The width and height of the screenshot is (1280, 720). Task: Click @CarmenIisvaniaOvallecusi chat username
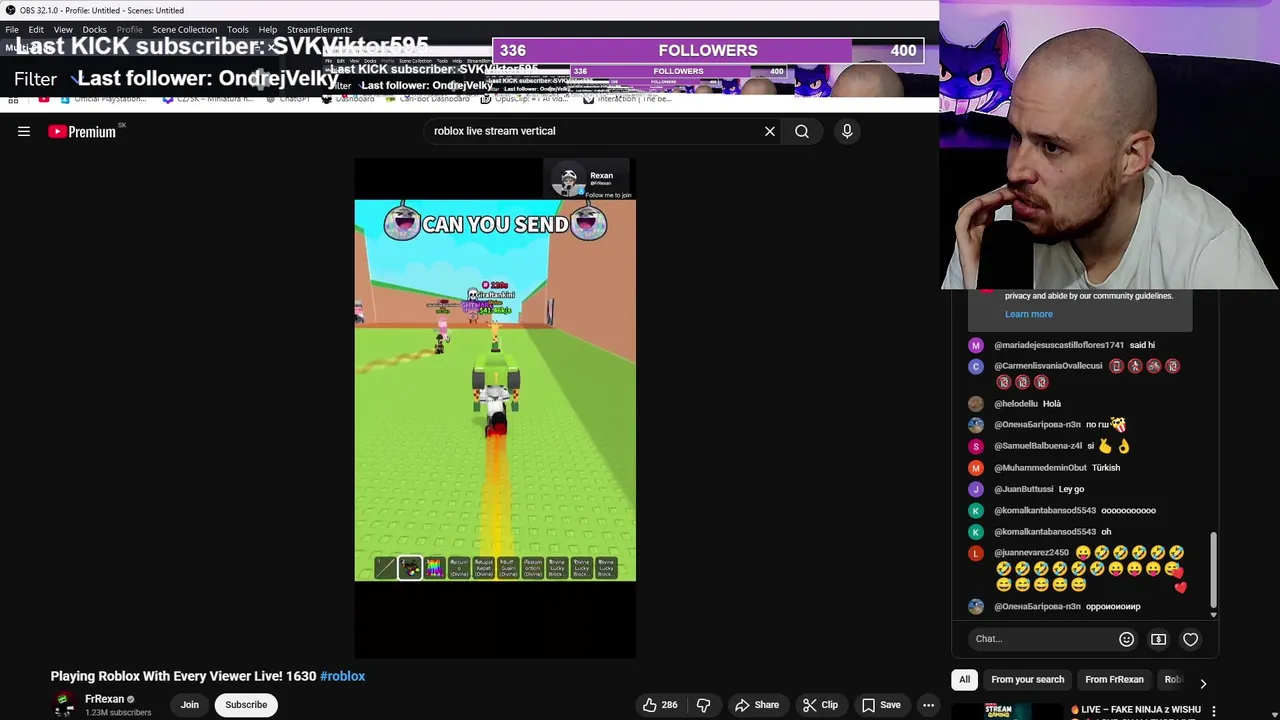[1048, 366]
